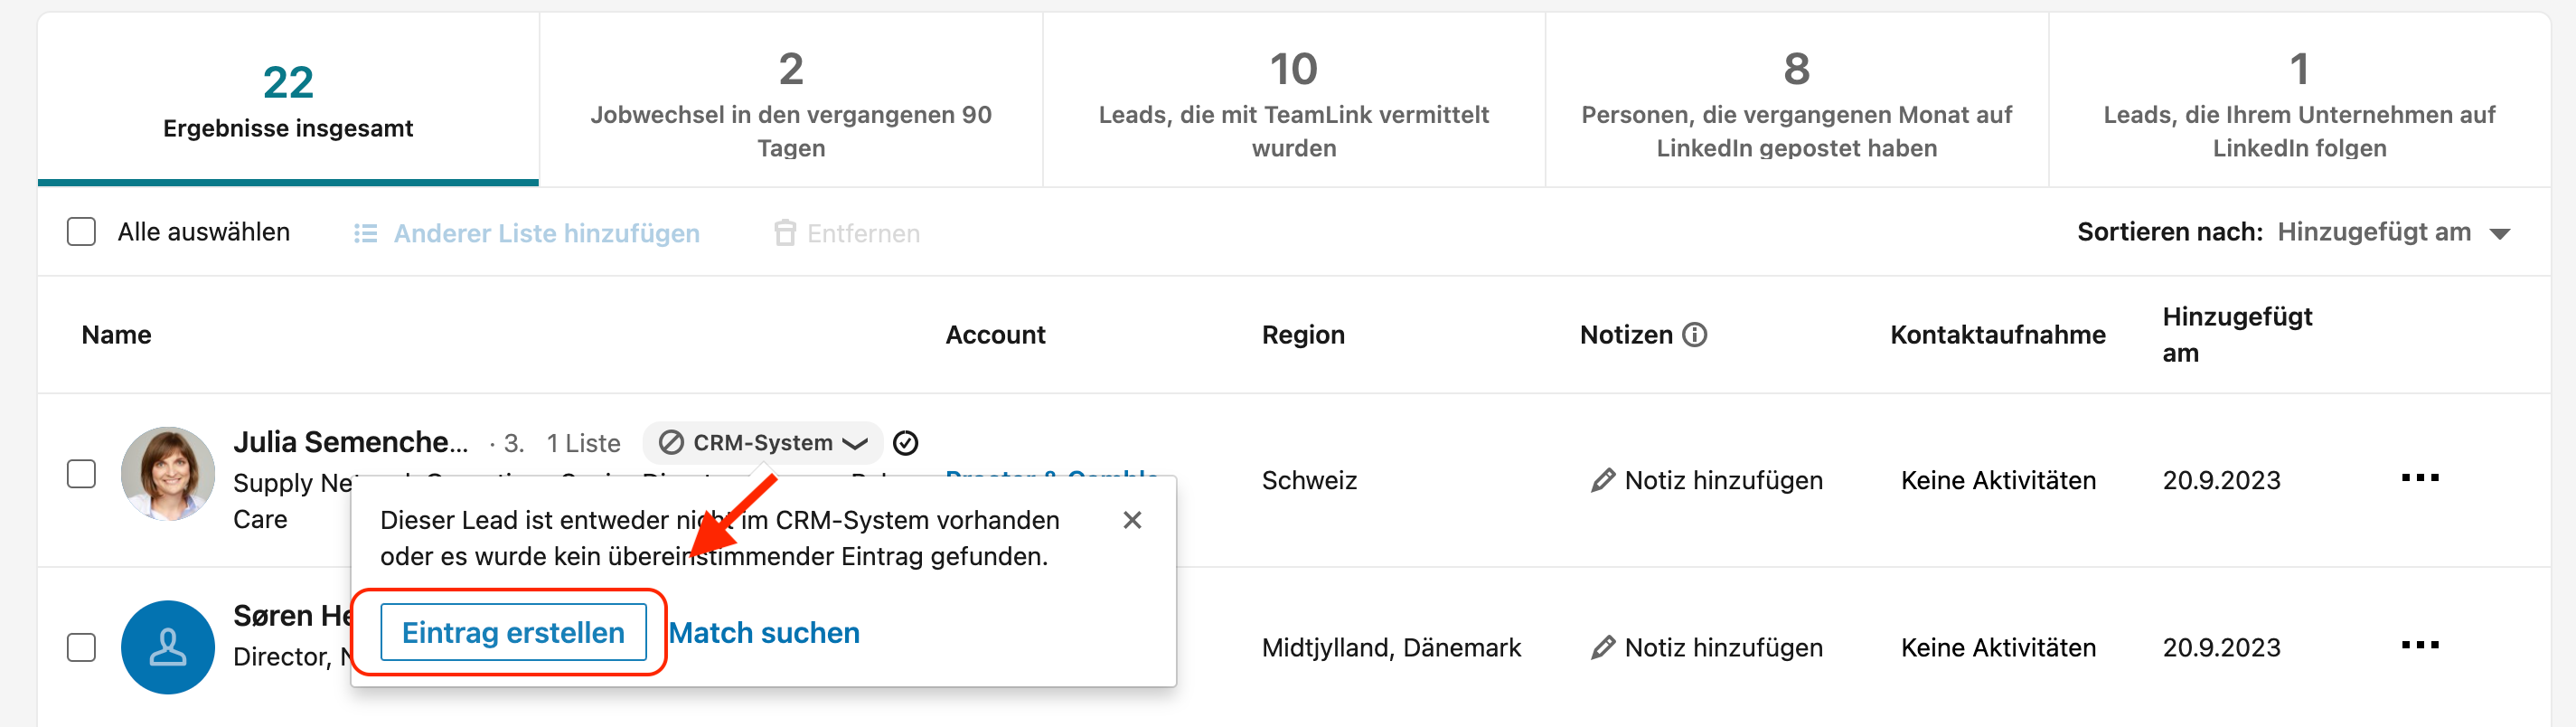
Task: Switch to Jobwechsel in den vergangenen 90 Tagen tab
Action: pos(791,100)
